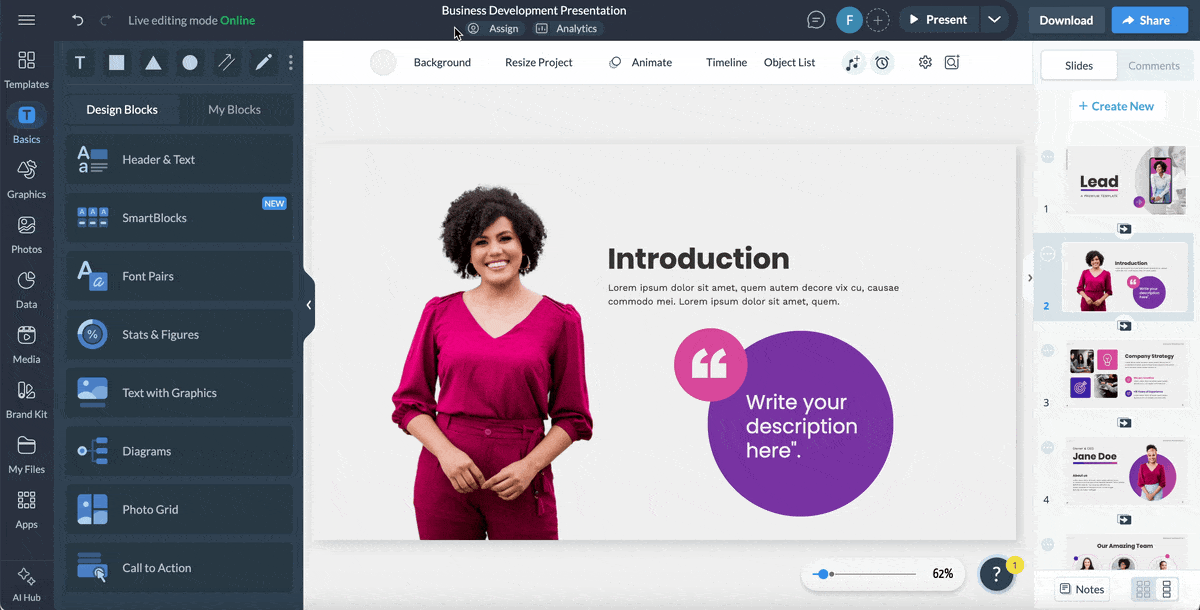Open the slide timer clock icon
The width and height of the screenshot is (1200, 610).
[882, 62]
